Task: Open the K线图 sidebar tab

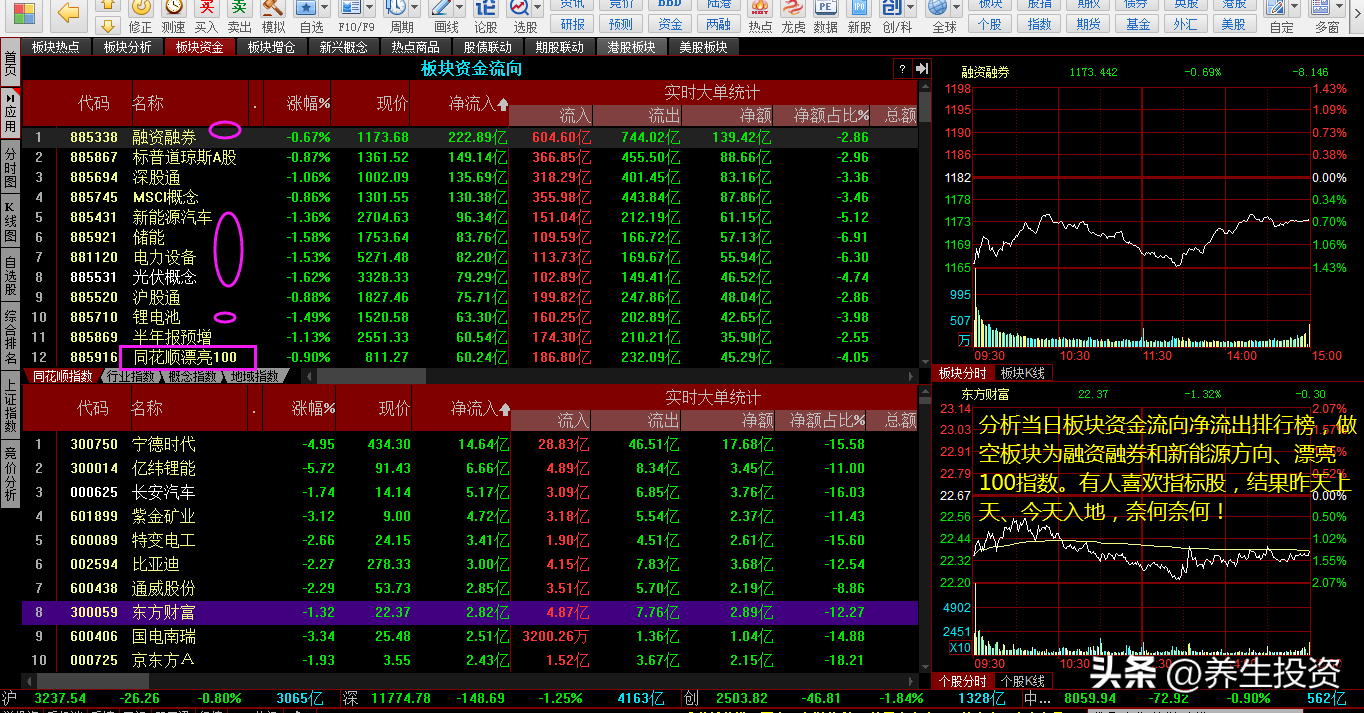Action: 10,222
